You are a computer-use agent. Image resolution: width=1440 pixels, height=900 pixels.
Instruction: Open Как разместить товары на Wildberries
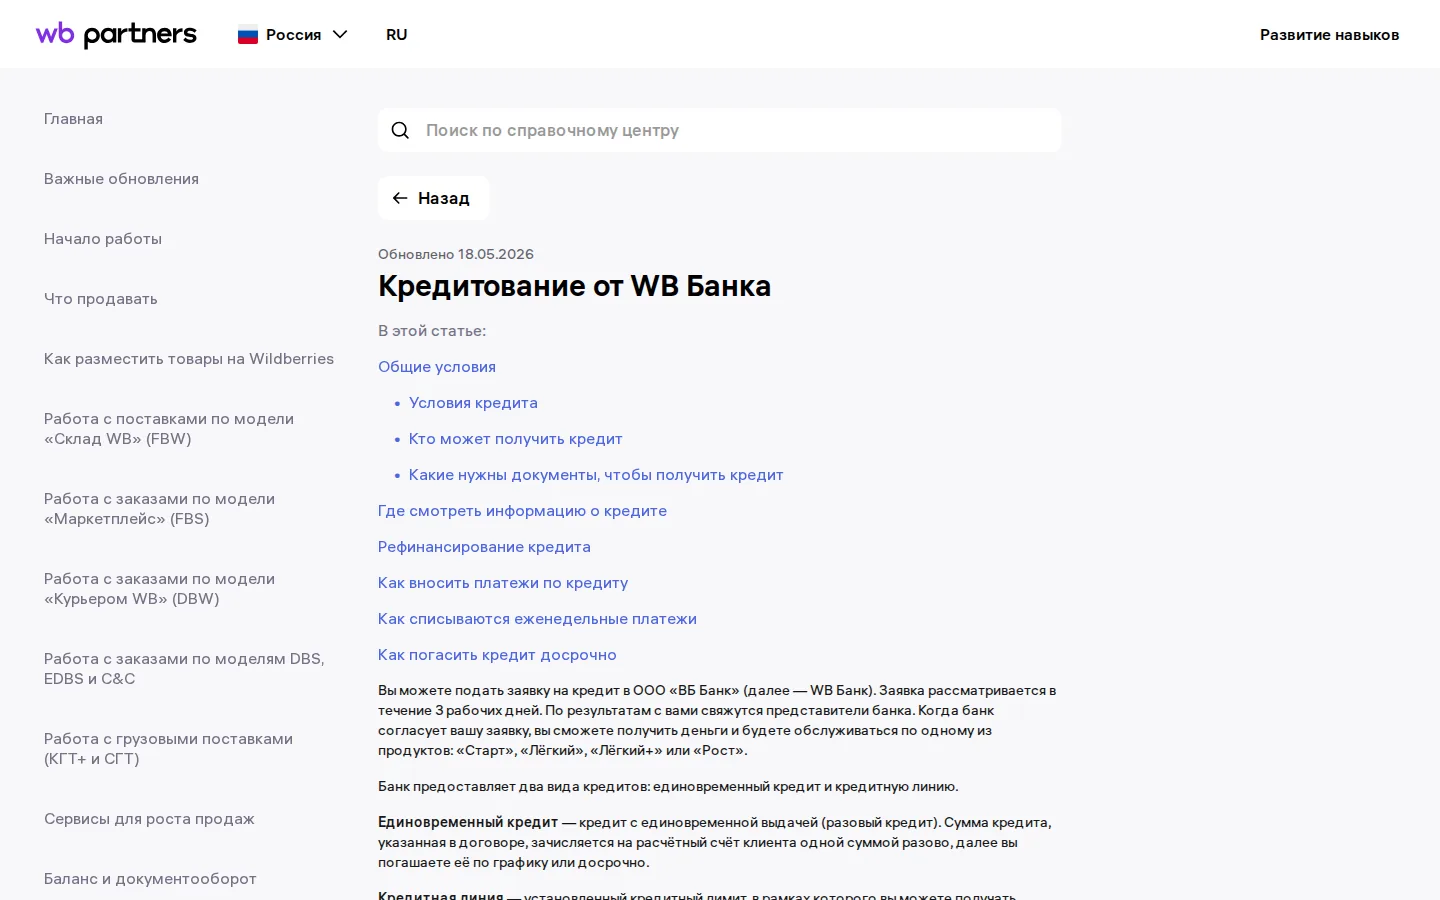coord(189,359)
